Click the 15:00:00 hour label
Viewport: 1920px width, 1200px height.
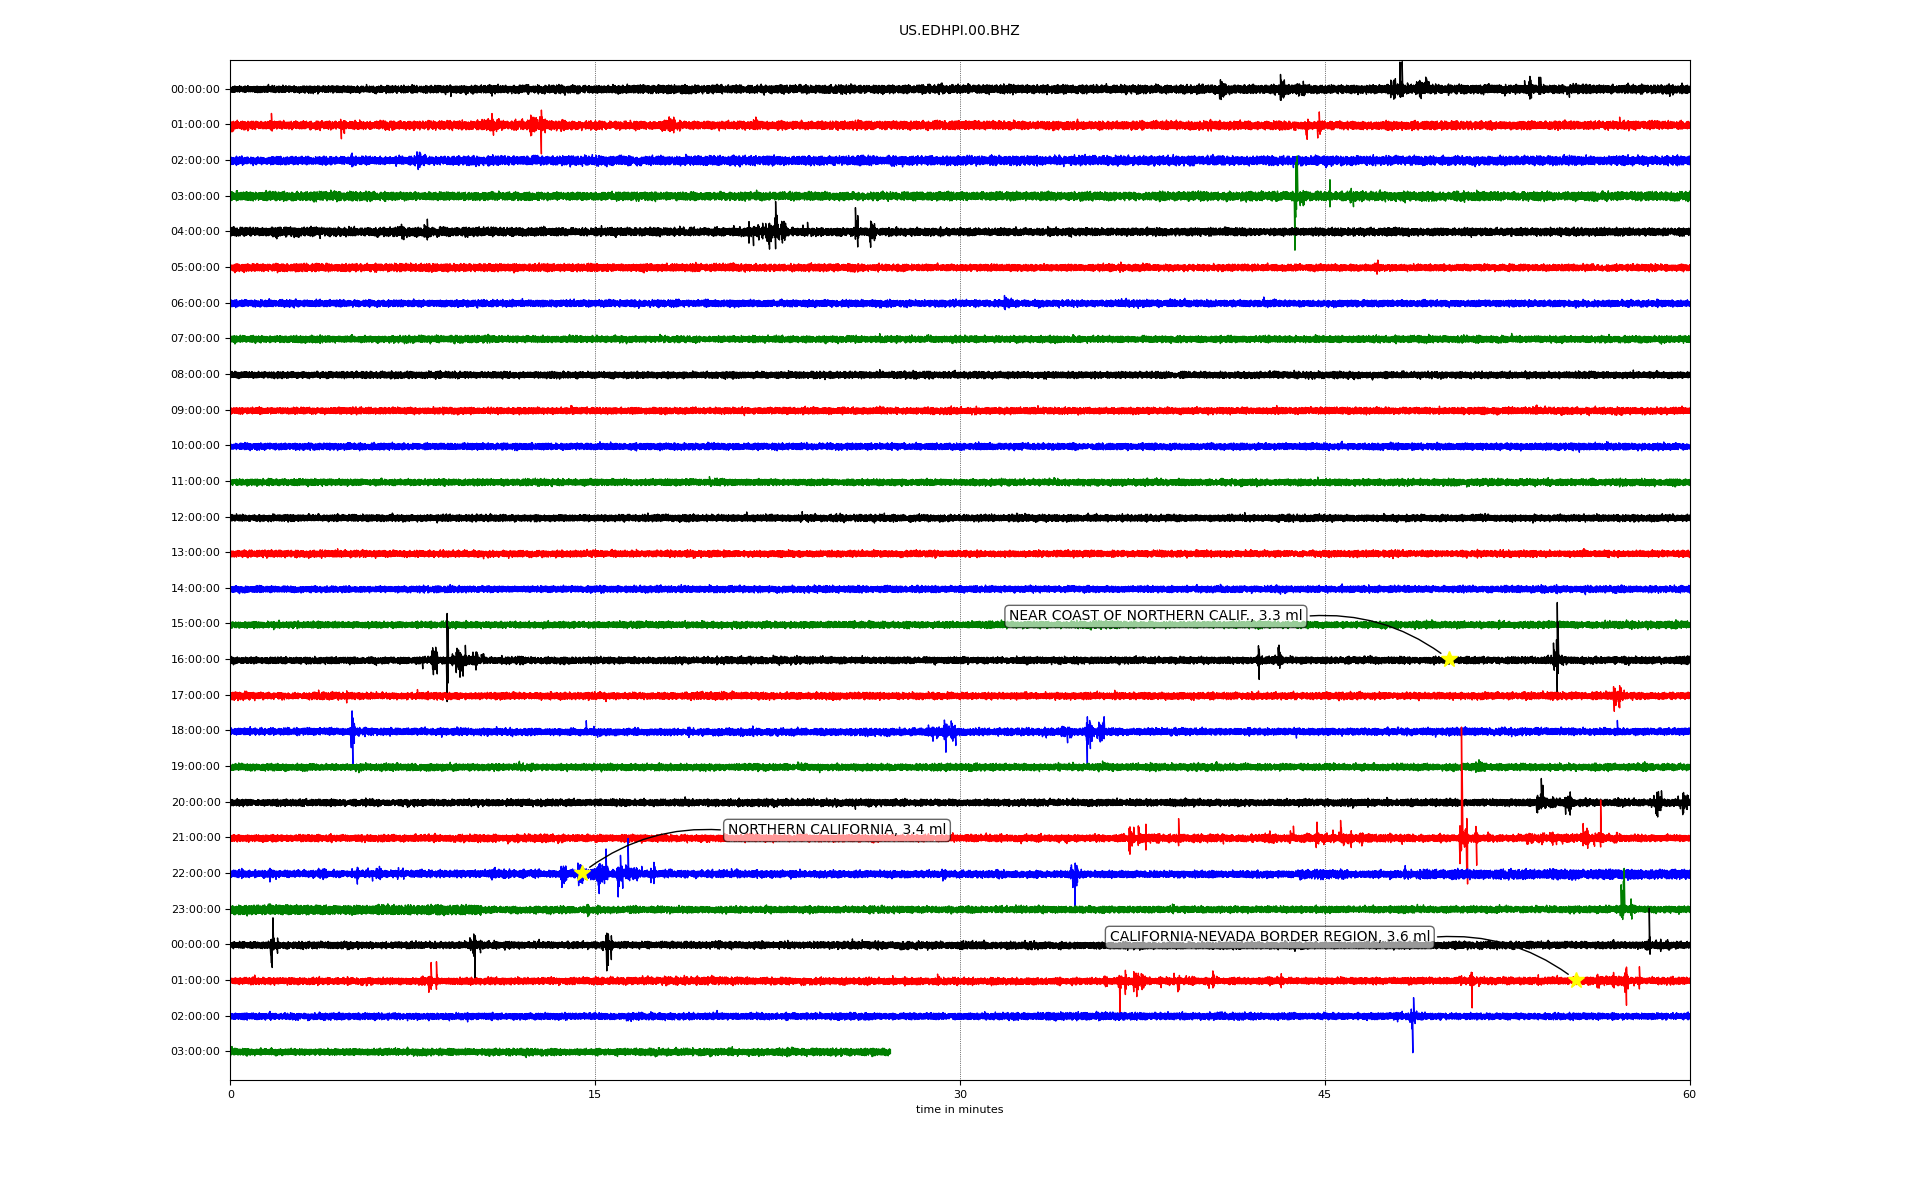[x=195, y=624]
